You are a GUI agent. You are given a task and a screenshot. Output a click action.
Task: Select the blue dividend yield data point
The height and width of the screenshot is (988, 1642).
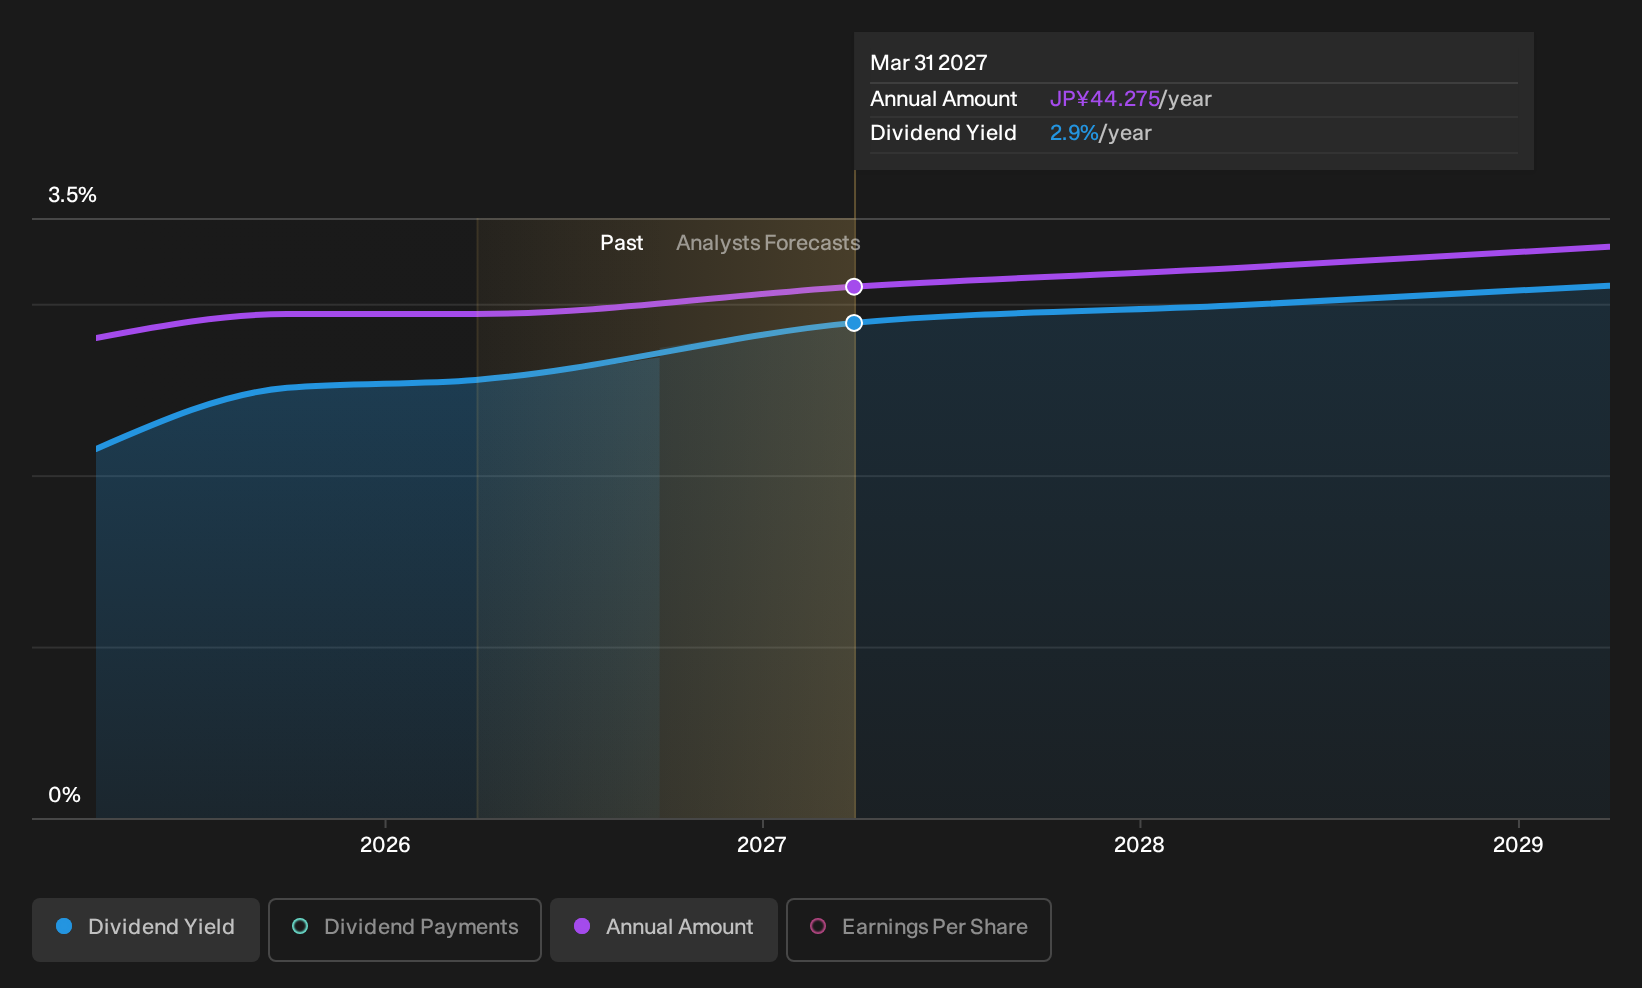click(x=854, y=323)
